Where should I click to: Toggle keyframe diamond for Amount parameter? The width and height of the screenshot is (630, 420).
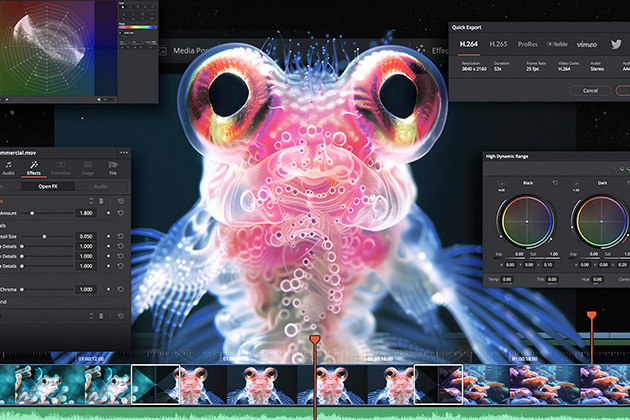pos(108,213)
